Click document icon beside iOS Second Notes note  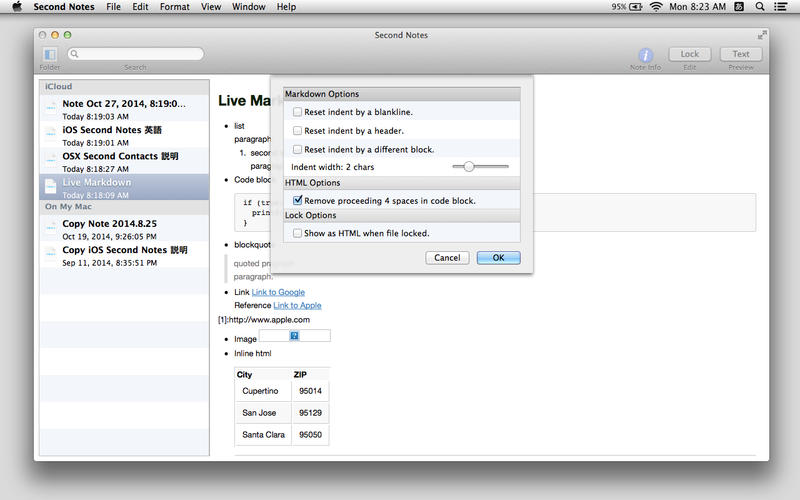[x=51, y=134]
